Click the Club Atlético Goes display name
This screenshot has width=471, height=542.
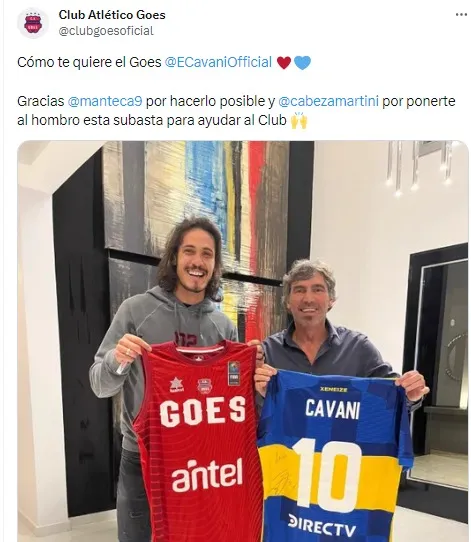[x=112, y=15]
